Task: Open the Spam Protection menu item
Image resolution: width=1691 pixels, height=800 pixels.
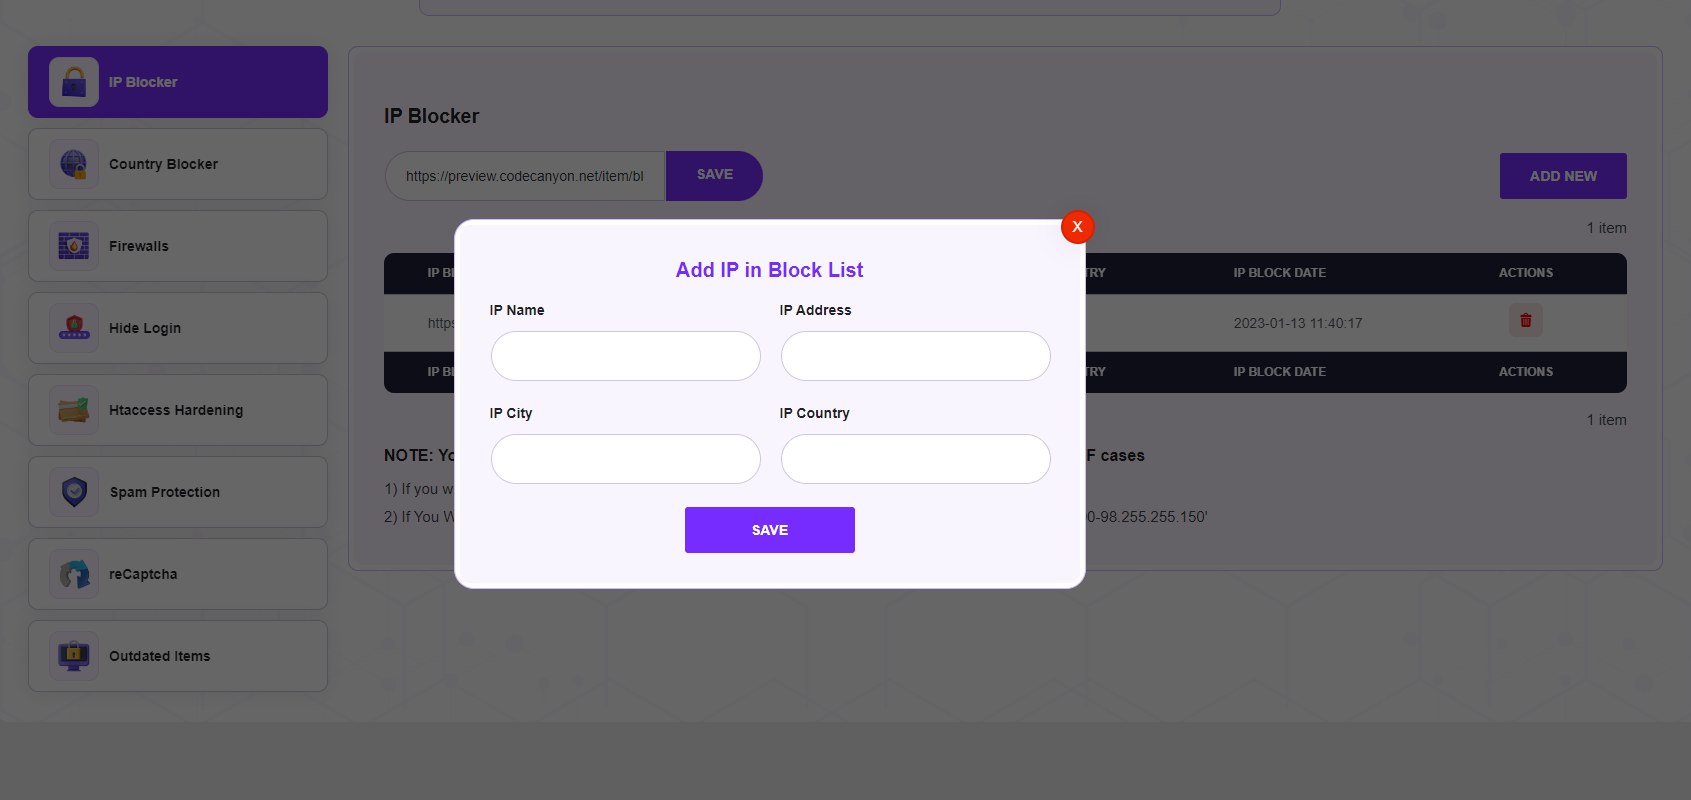Action: pos(178,492)
